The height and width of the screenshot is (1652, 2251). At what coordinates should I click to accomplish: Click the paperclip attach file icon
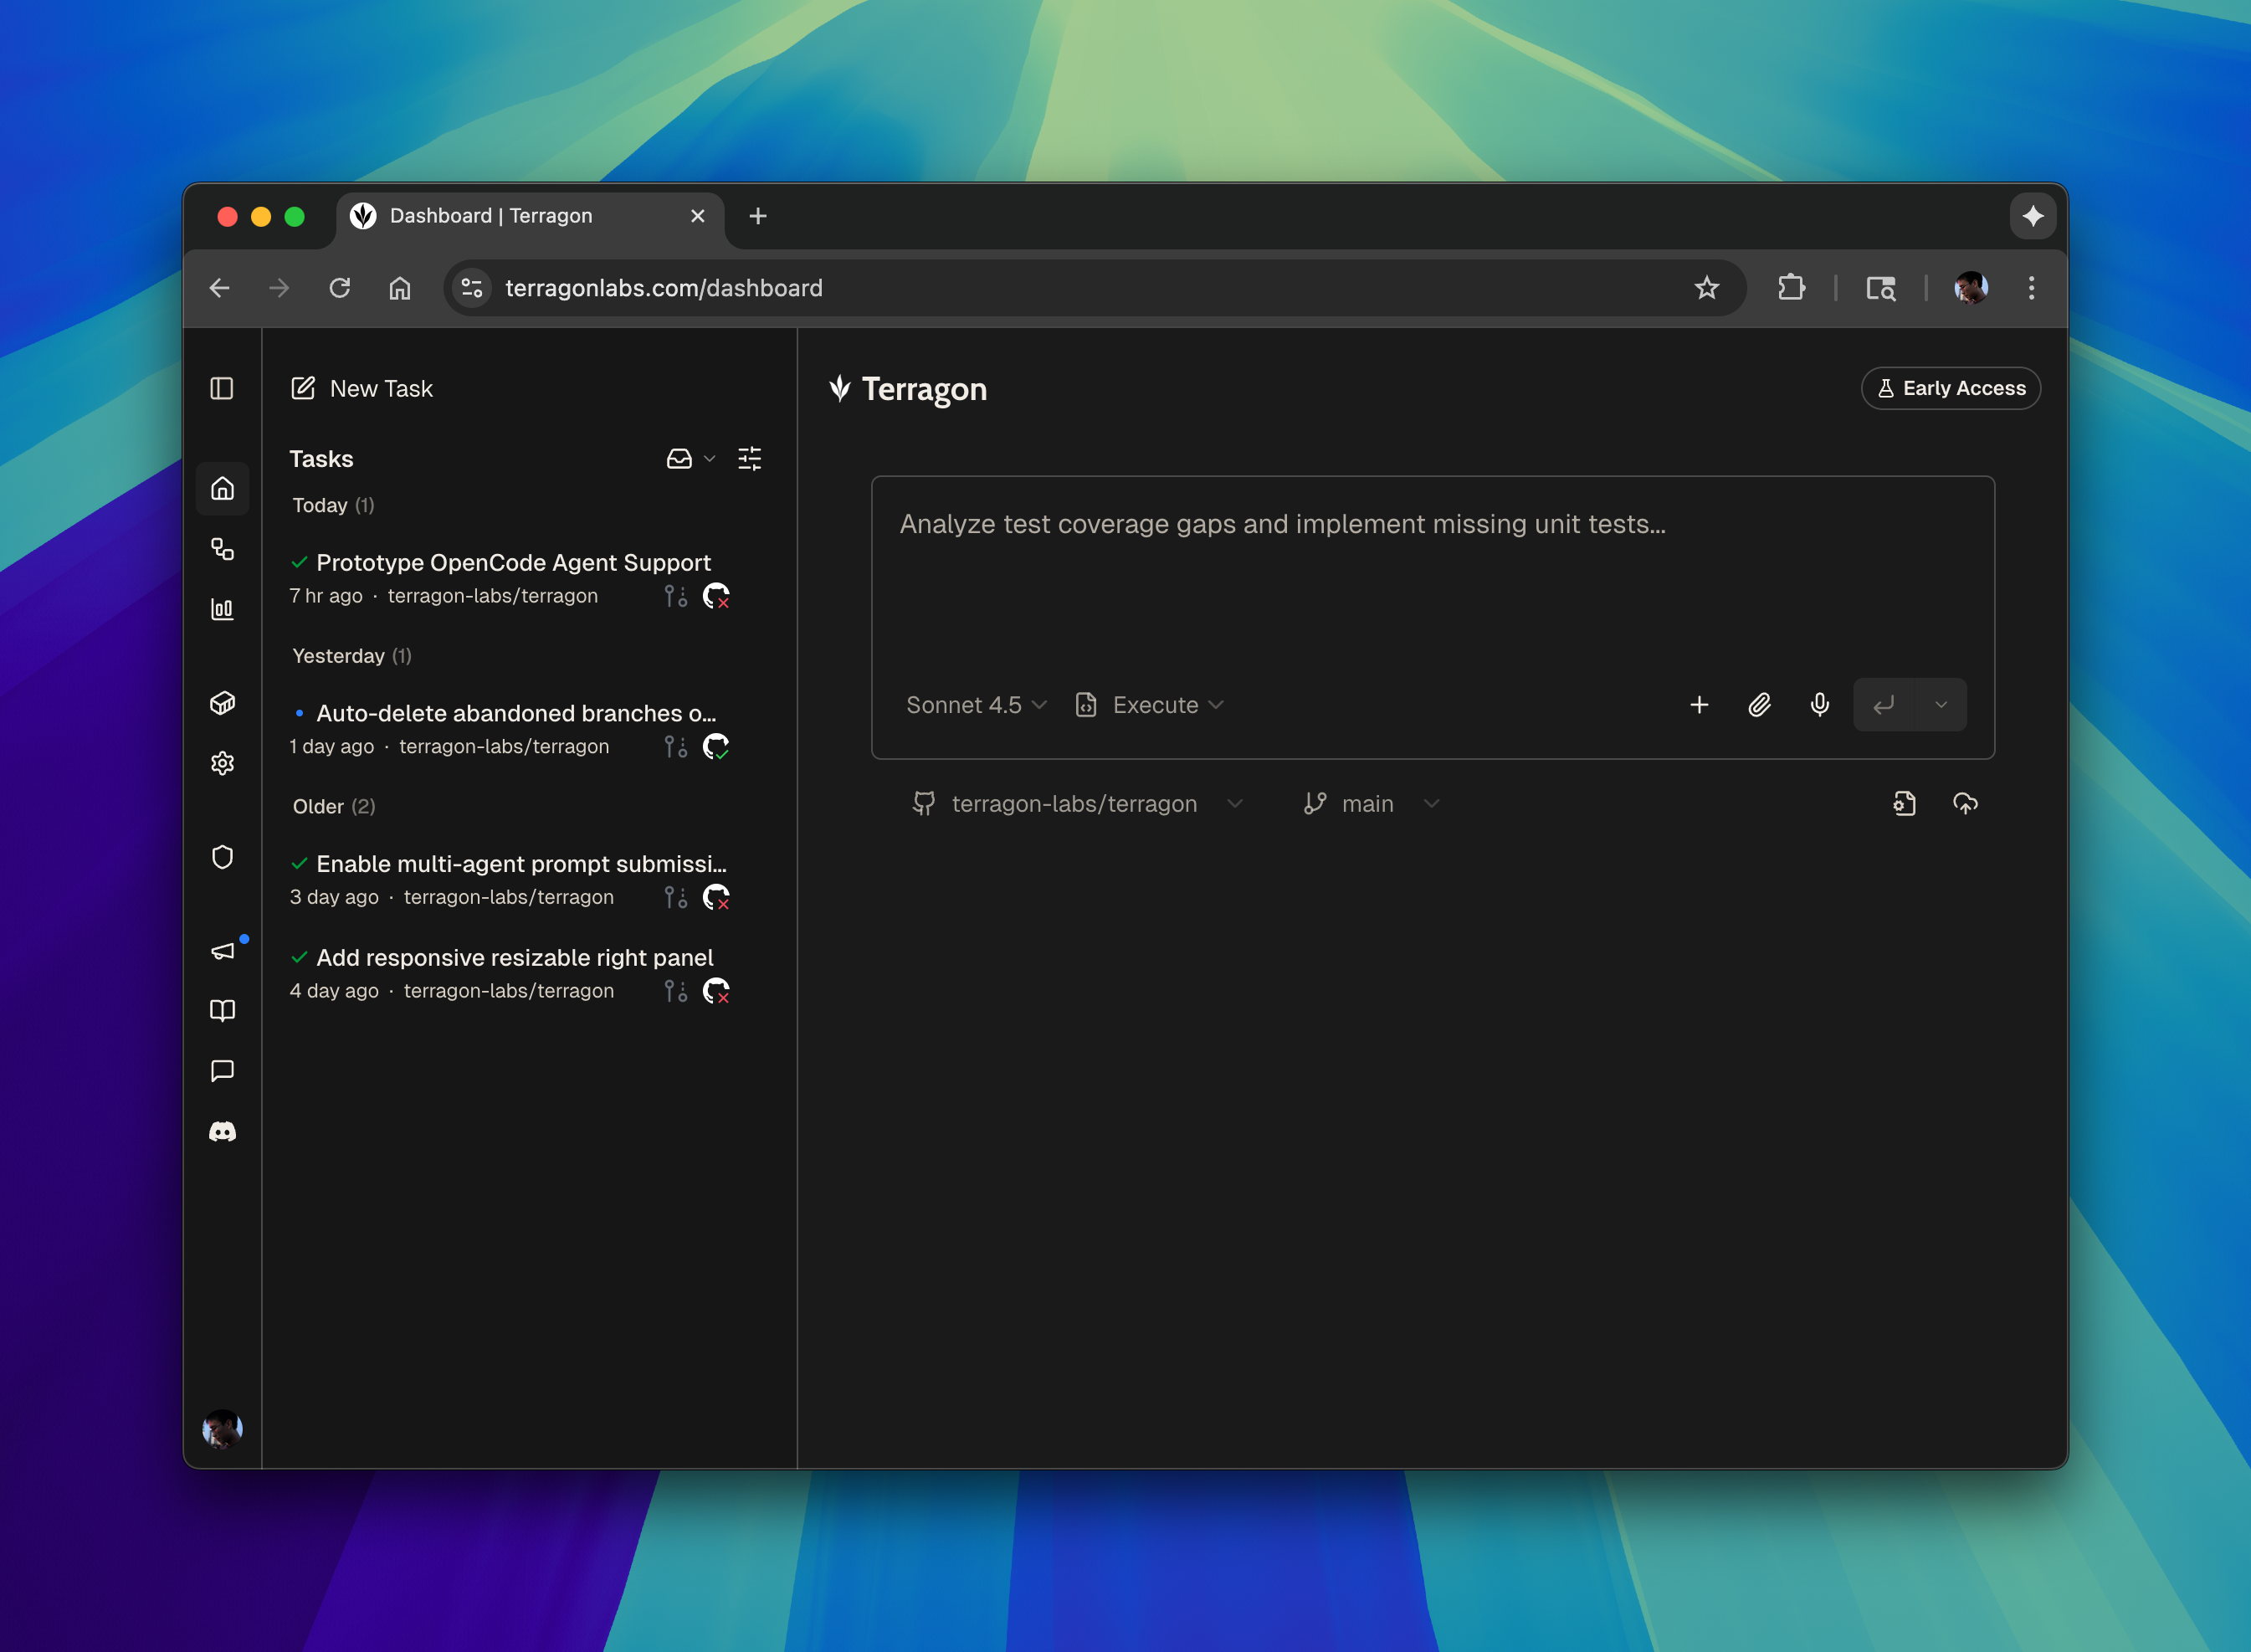[1759, 705]
